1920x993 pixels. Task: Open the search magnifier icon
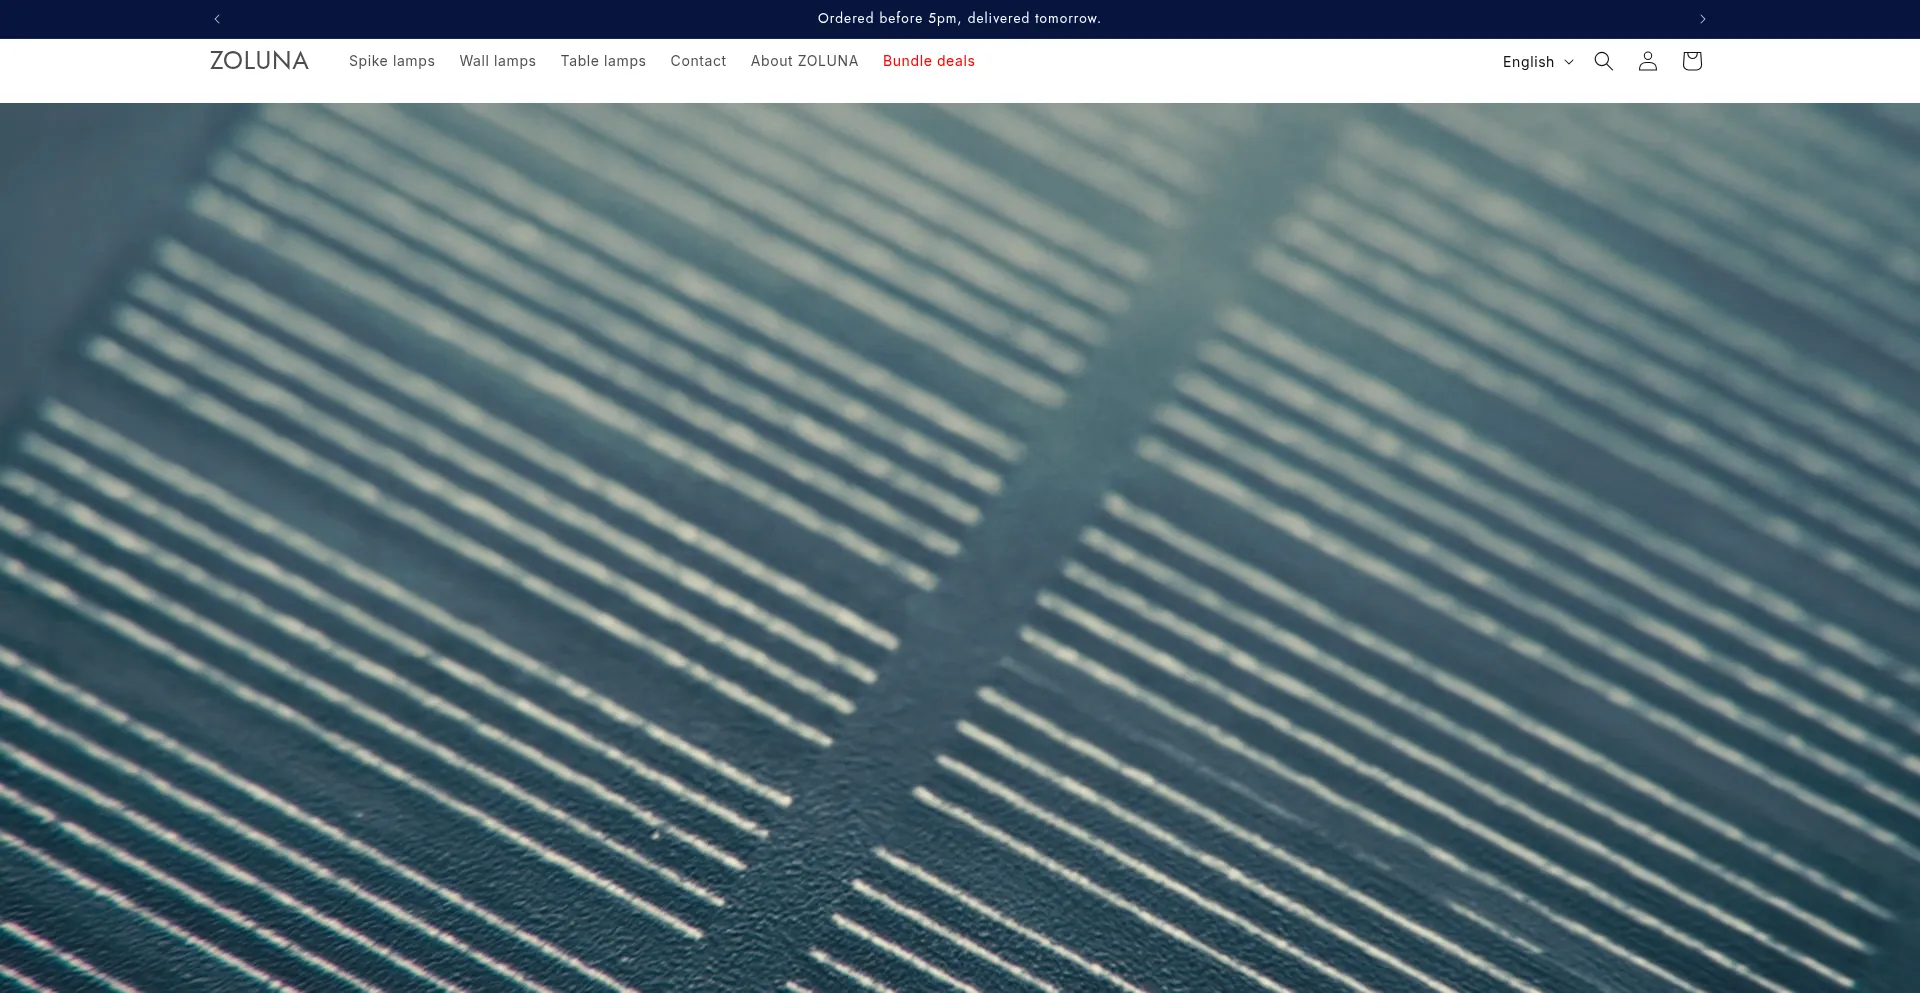(1603, 61)
